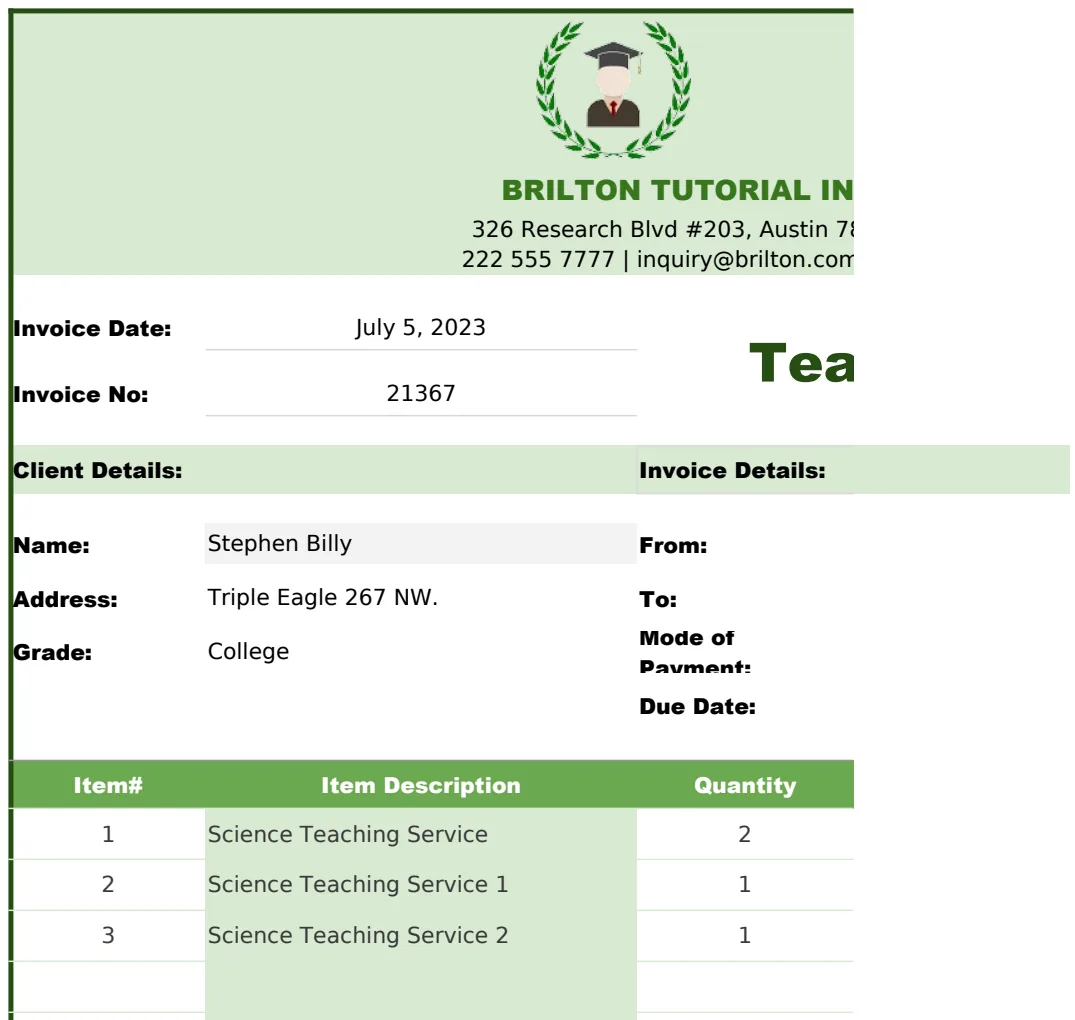
Task: Click the College grade value
Action: (248, 651)
